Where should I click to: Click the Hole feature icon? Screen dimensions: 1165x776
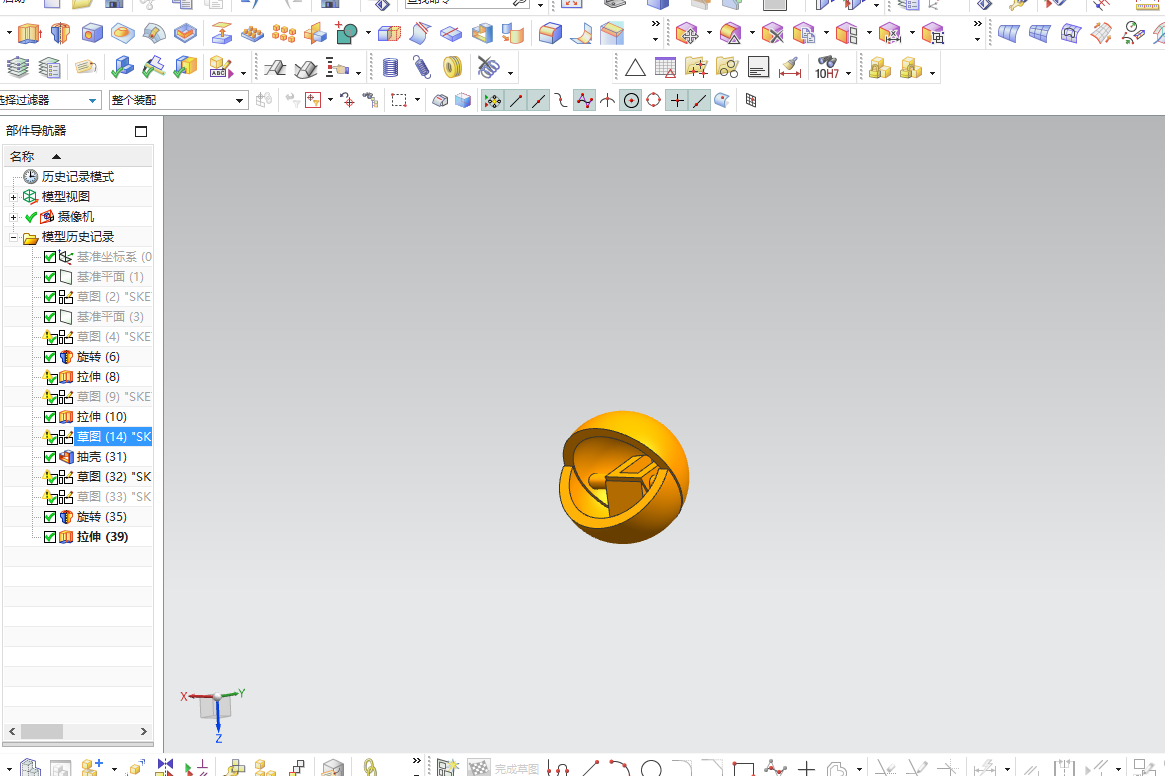pos(92,33)
